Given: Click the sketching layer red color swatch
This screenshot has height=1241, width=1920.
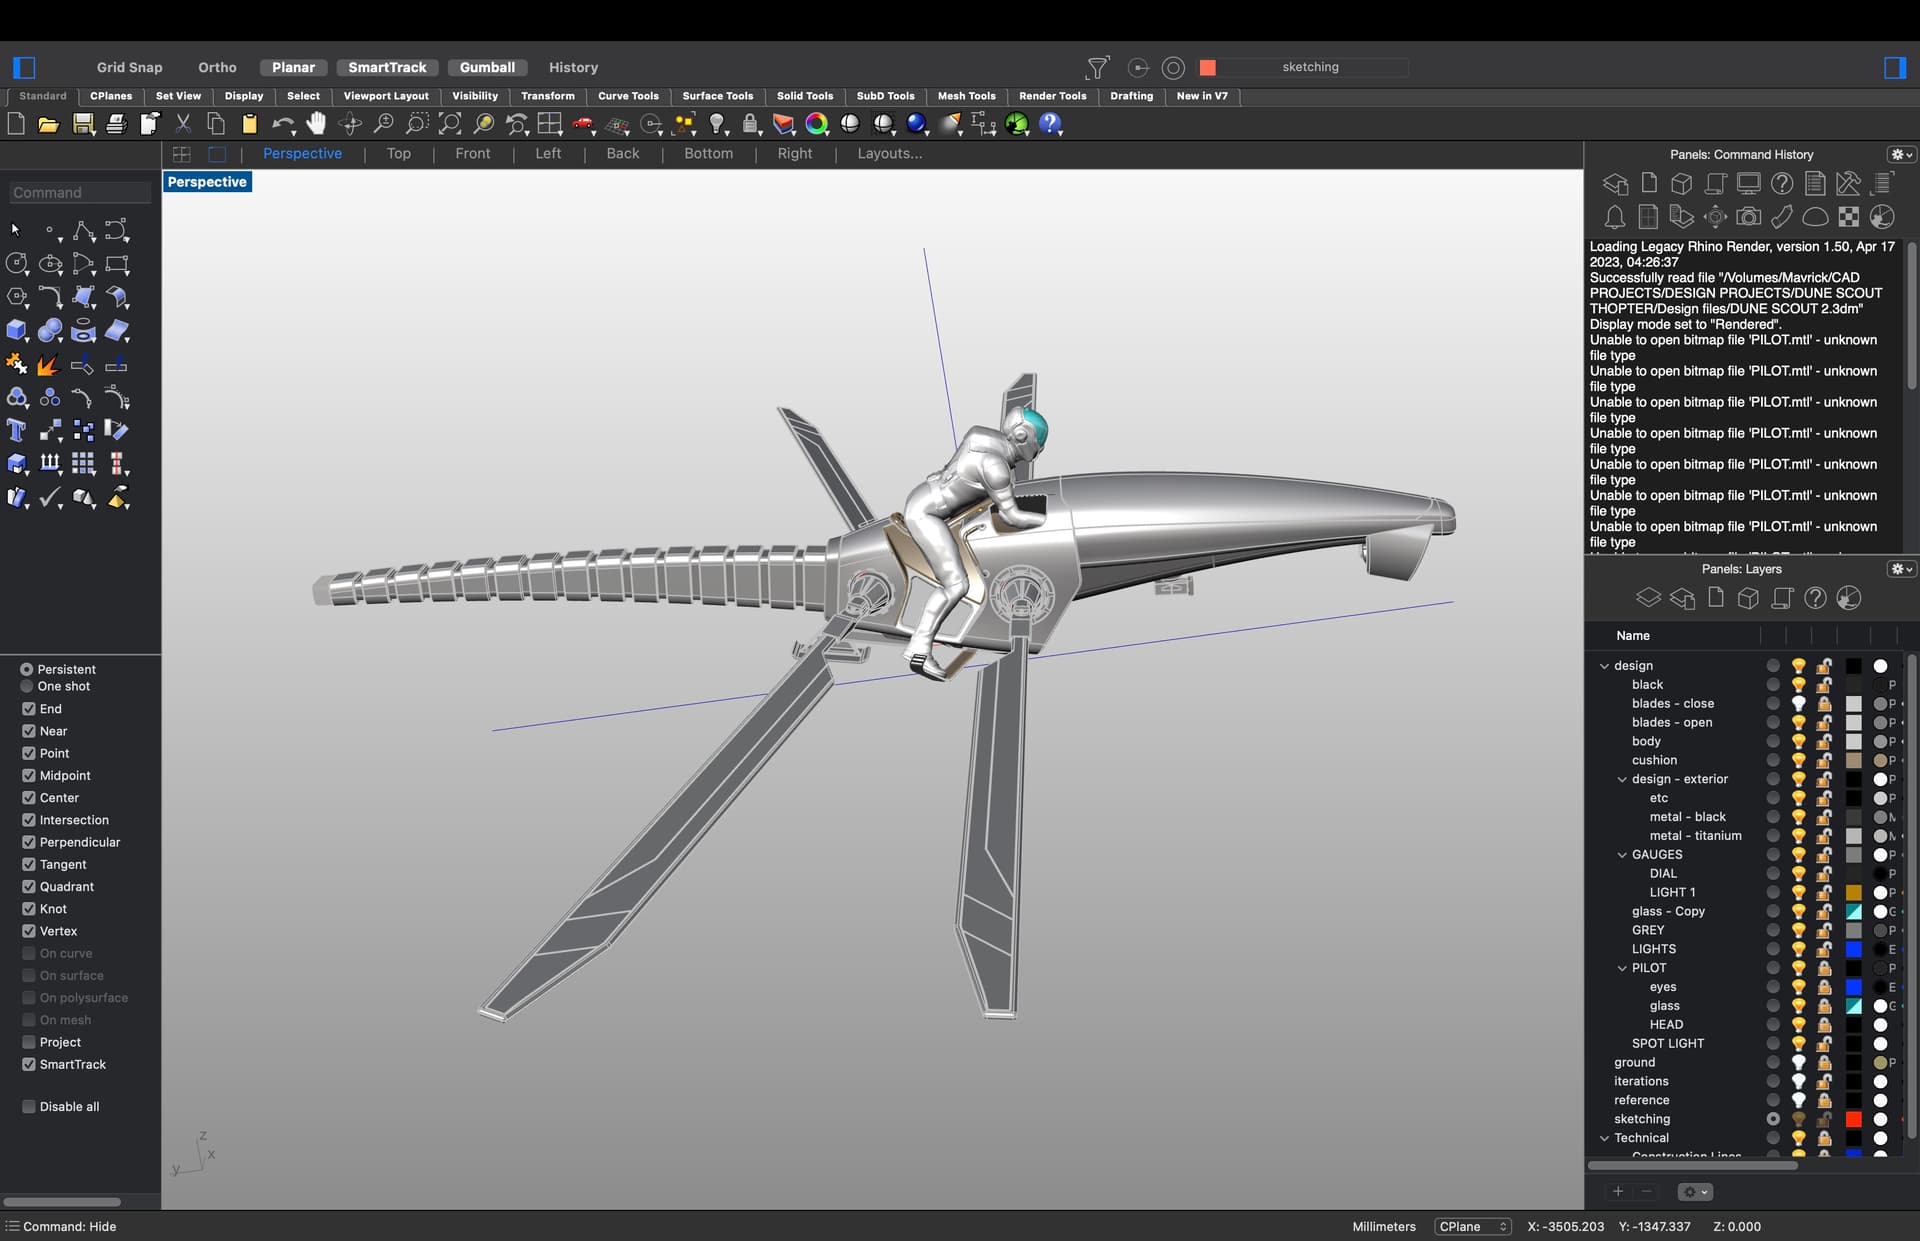Looking at the screenshot, I should pyautogui.click(x=1853, y=1119).
